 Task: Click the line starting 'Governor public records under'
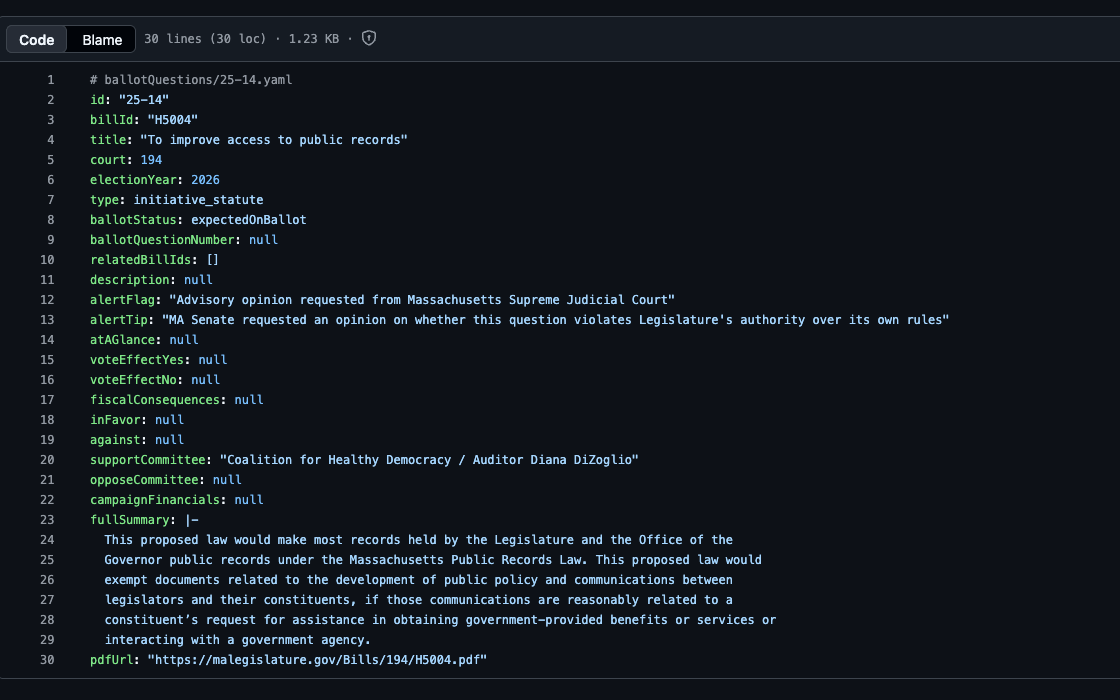(433, 560)
